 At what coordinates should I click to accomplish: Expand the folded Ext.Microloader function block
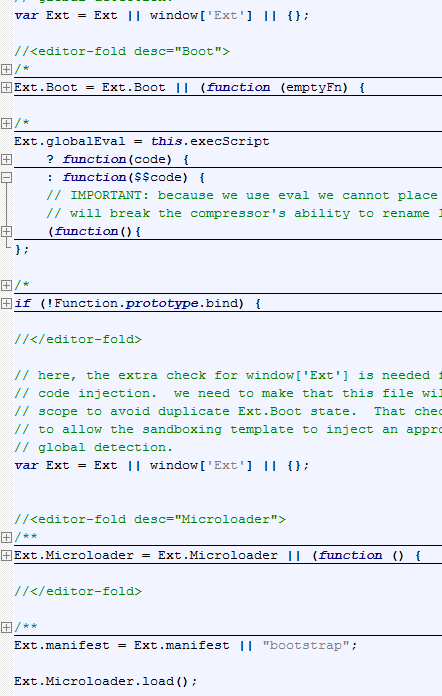coord(6,555)
